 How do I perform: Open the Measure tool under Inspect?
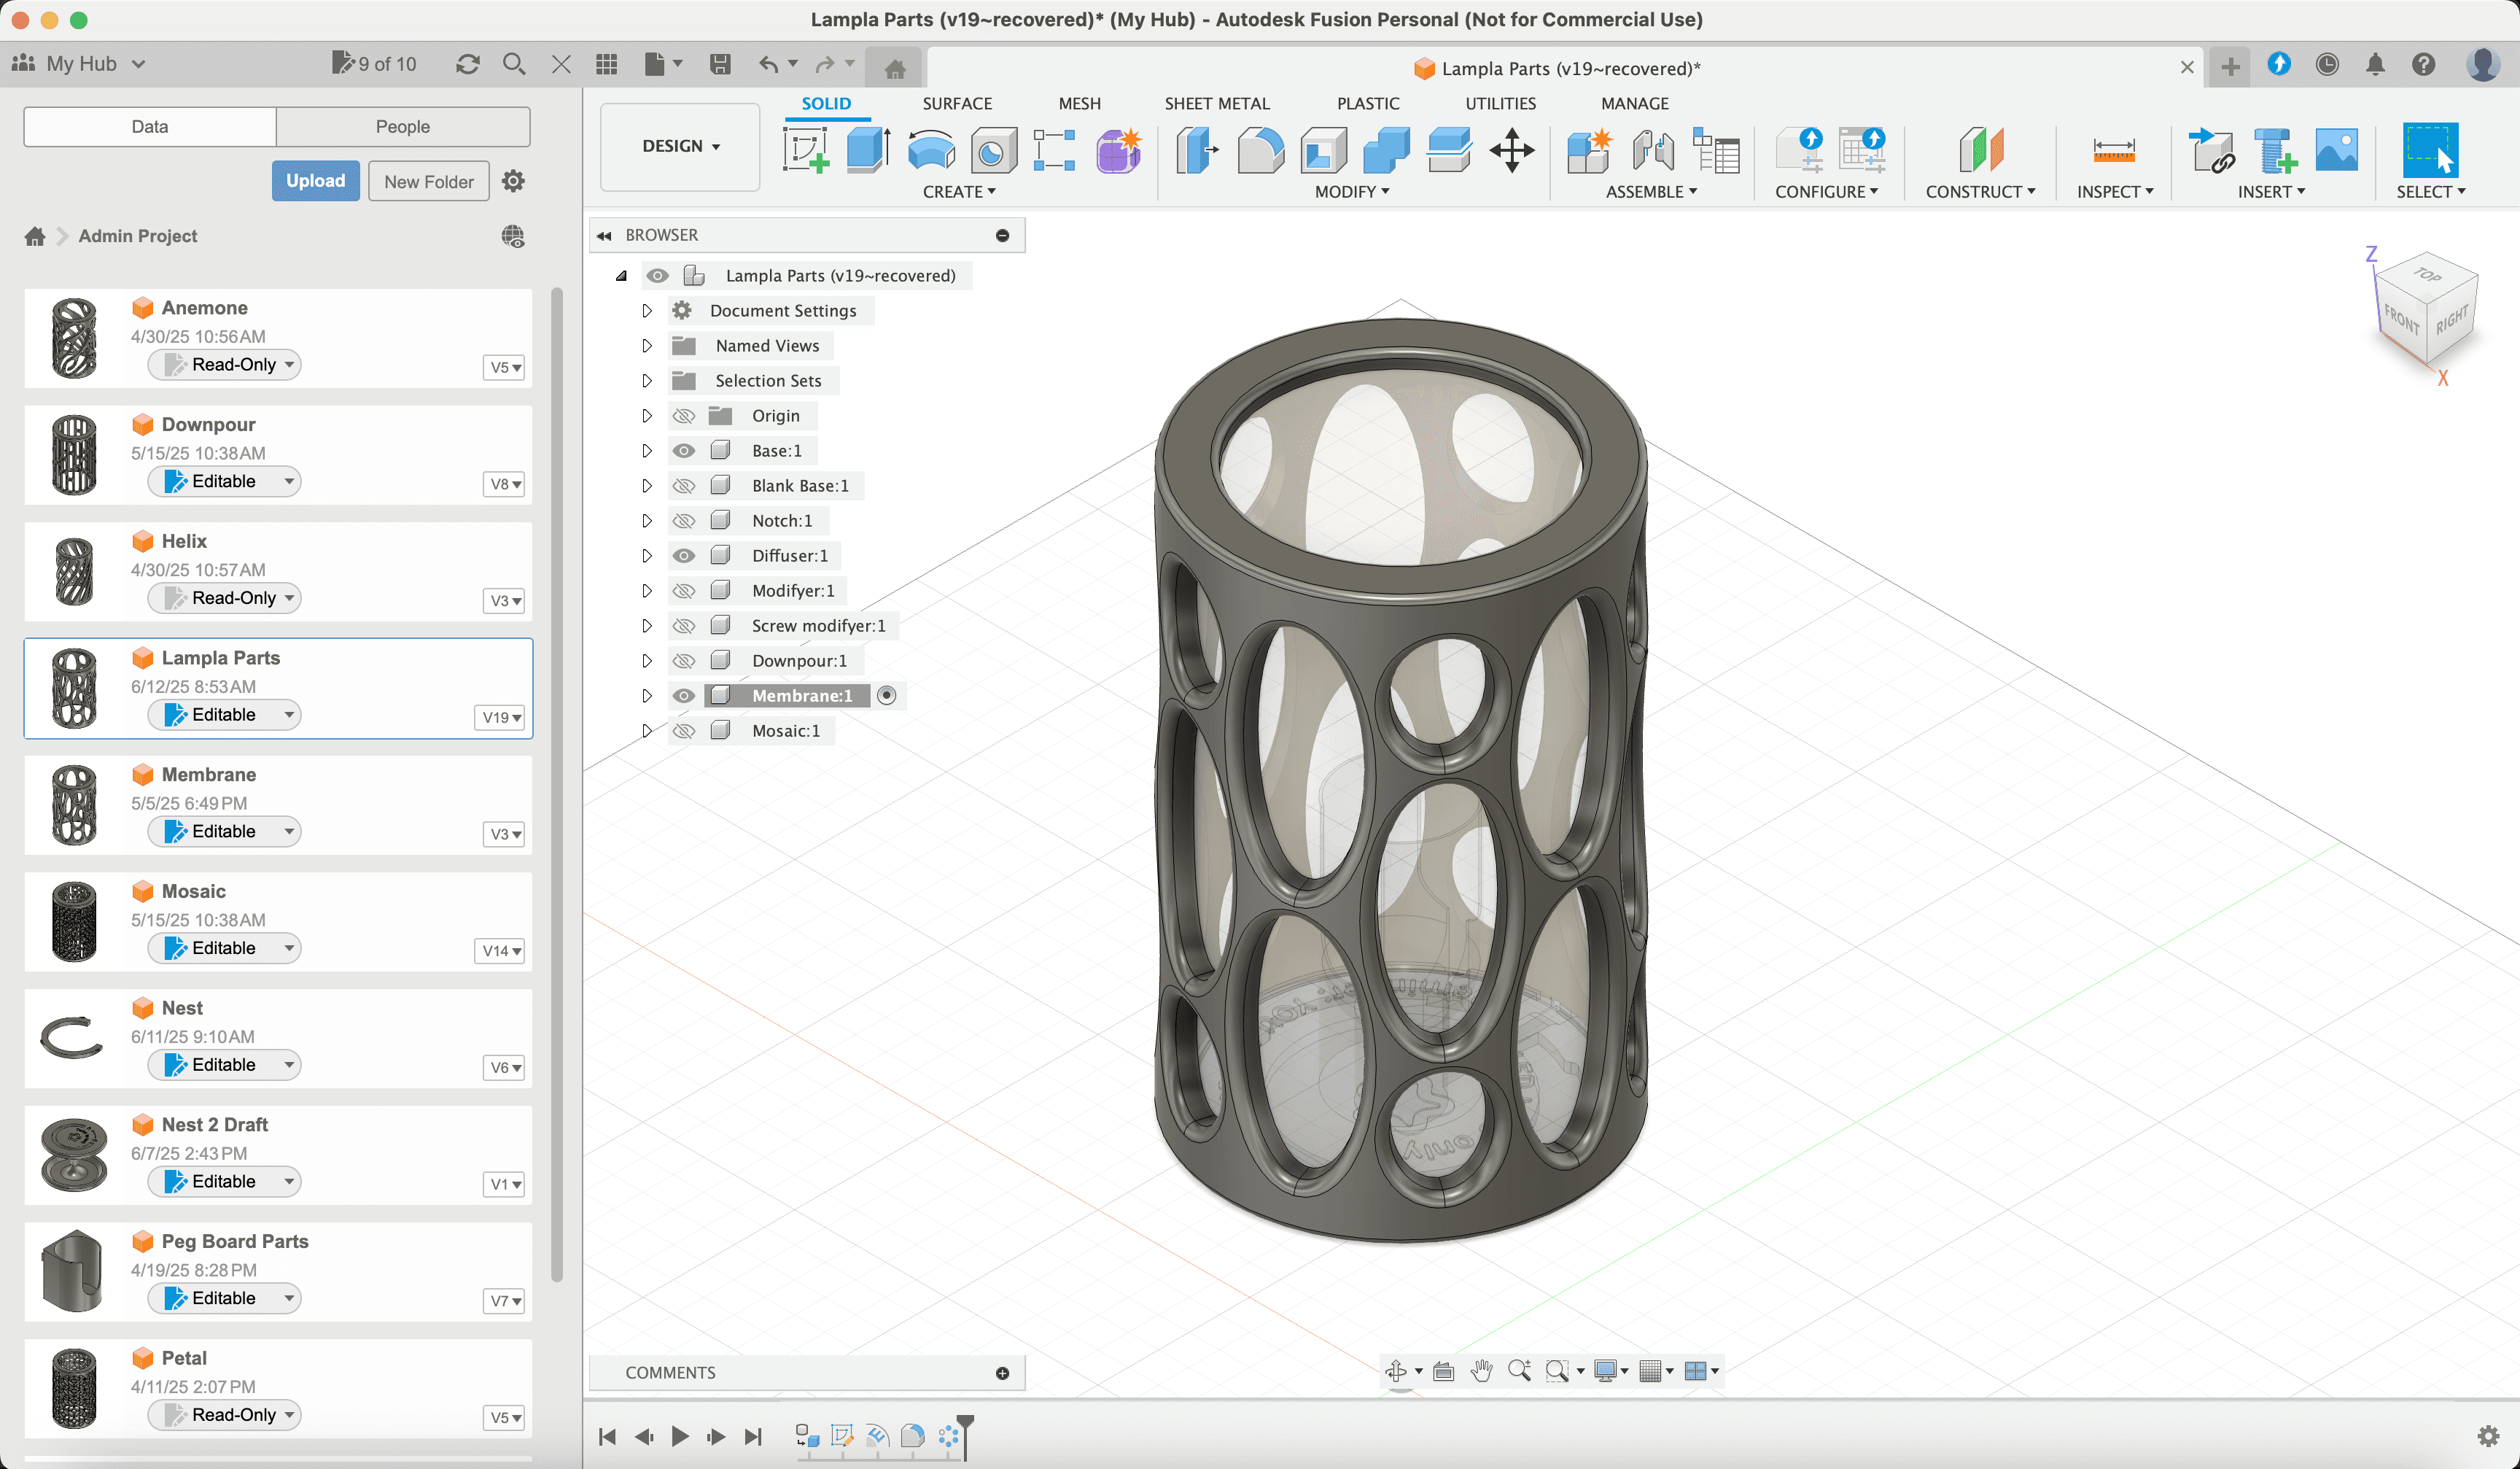(2113, 151)
